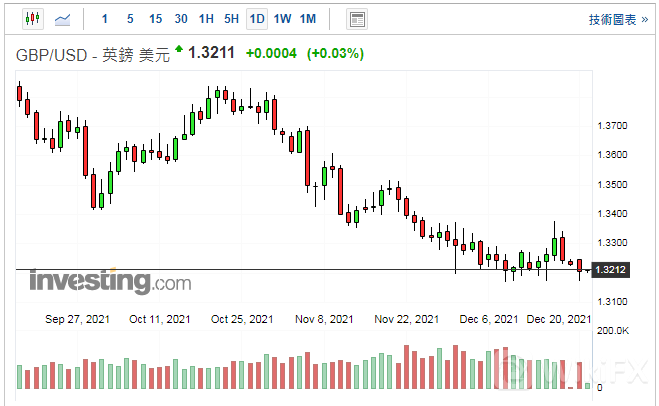Open the 技術圖表 technical chart link

pyautogui.click(x=612, y=19)
